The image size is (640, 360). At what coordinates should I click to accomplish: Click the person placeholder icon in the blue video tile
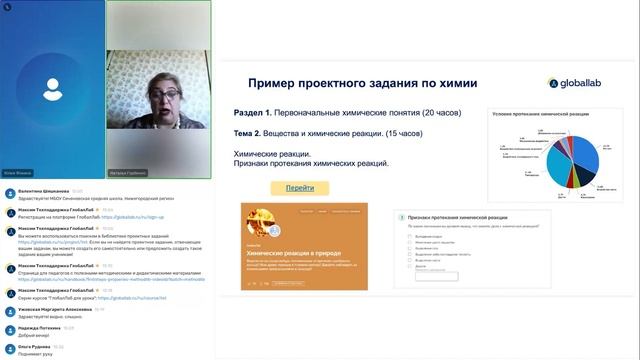click(53, 89)
